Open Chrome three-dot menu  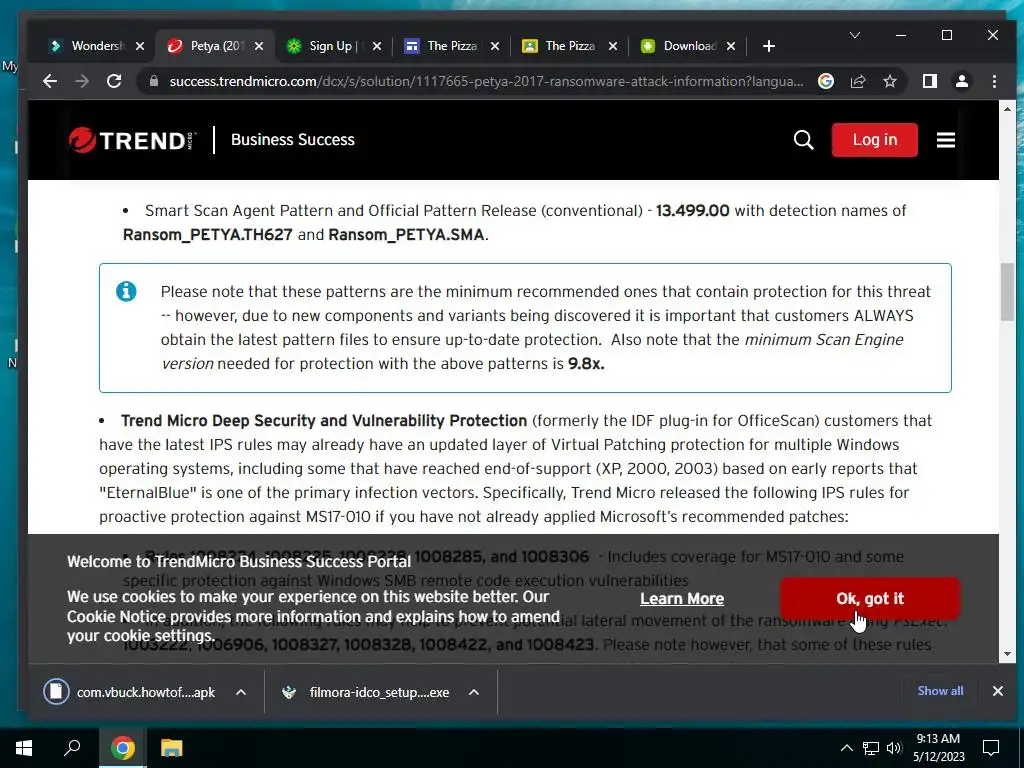click(994, 81)
